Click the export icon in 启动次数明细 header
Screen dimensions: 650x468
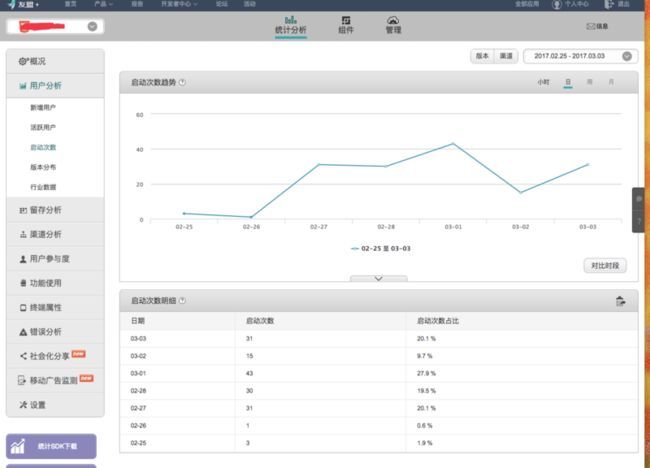[x=620, y=301]
